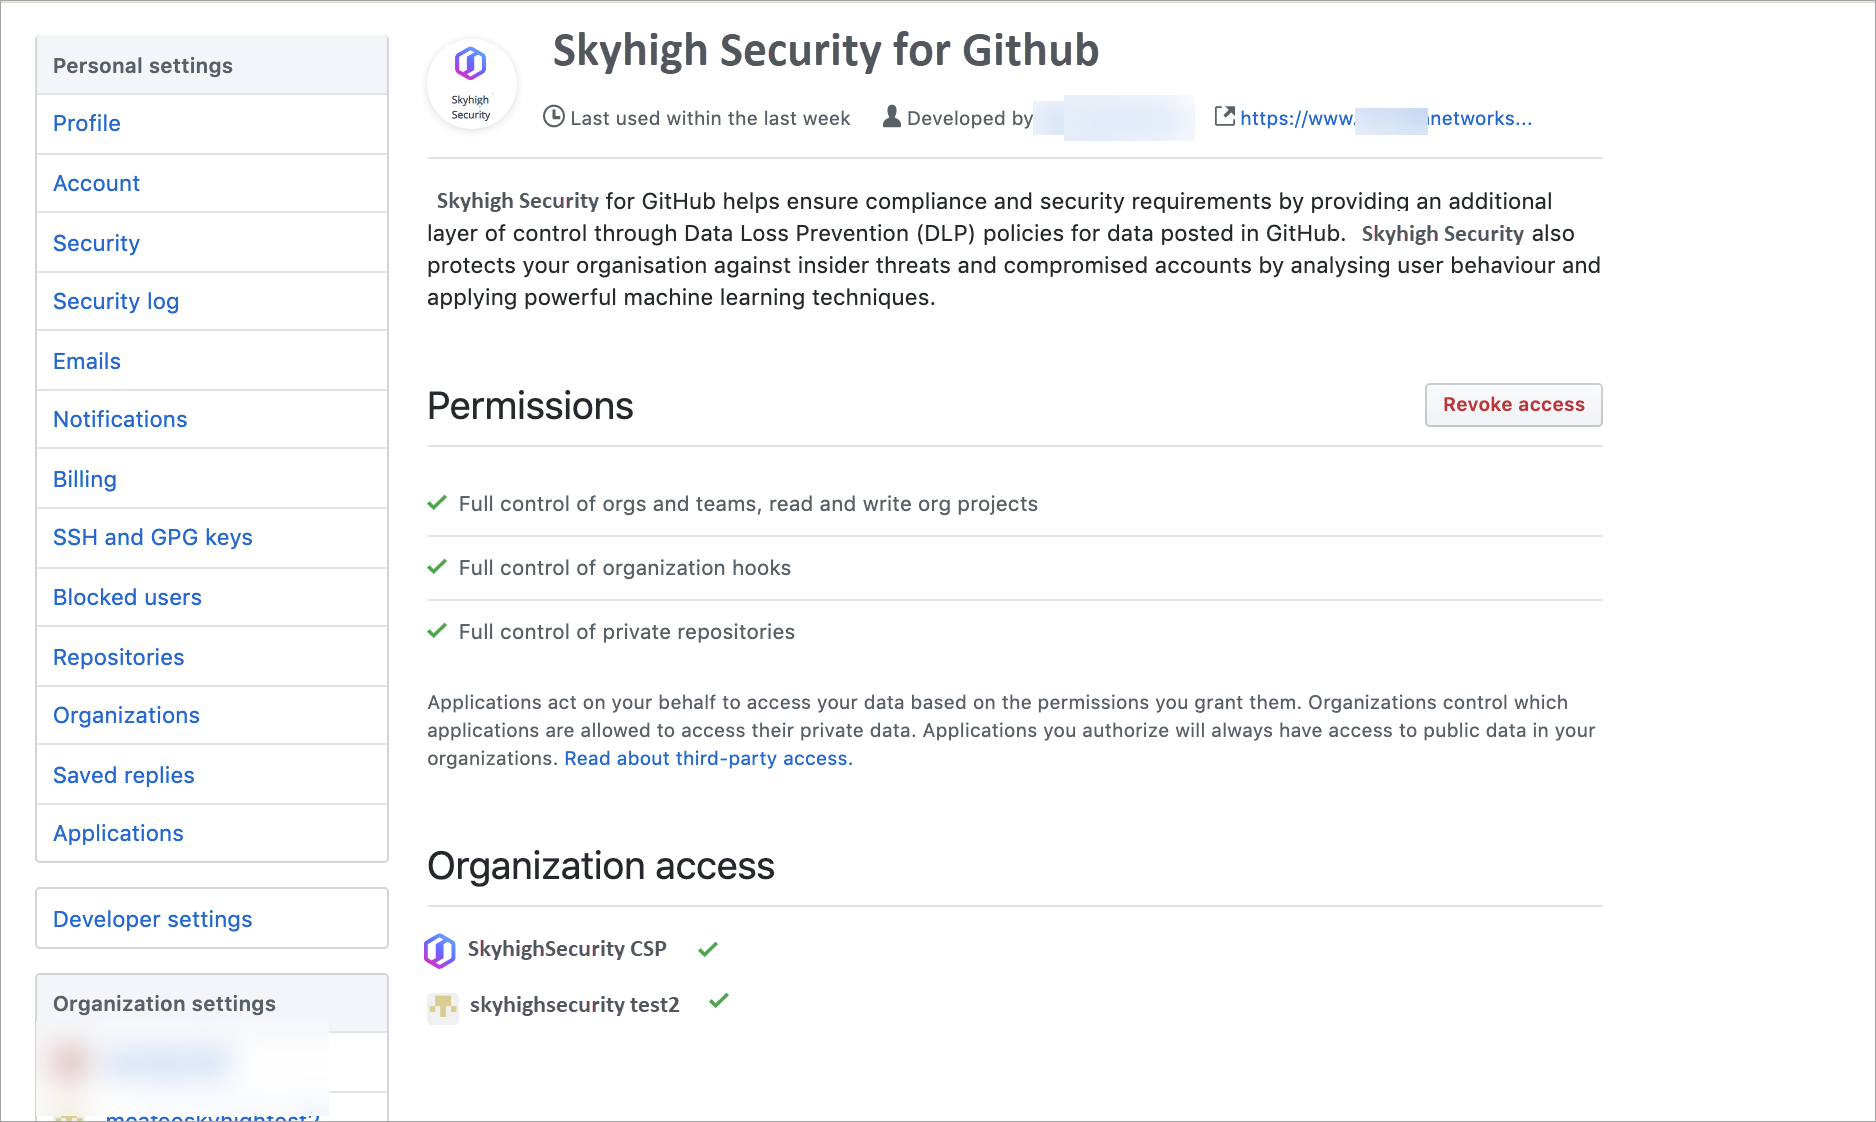The width and height of the screenshot is (1876, 1122).
Task: Click the clock icon next to Last used
Action: [x=554, y=117]
